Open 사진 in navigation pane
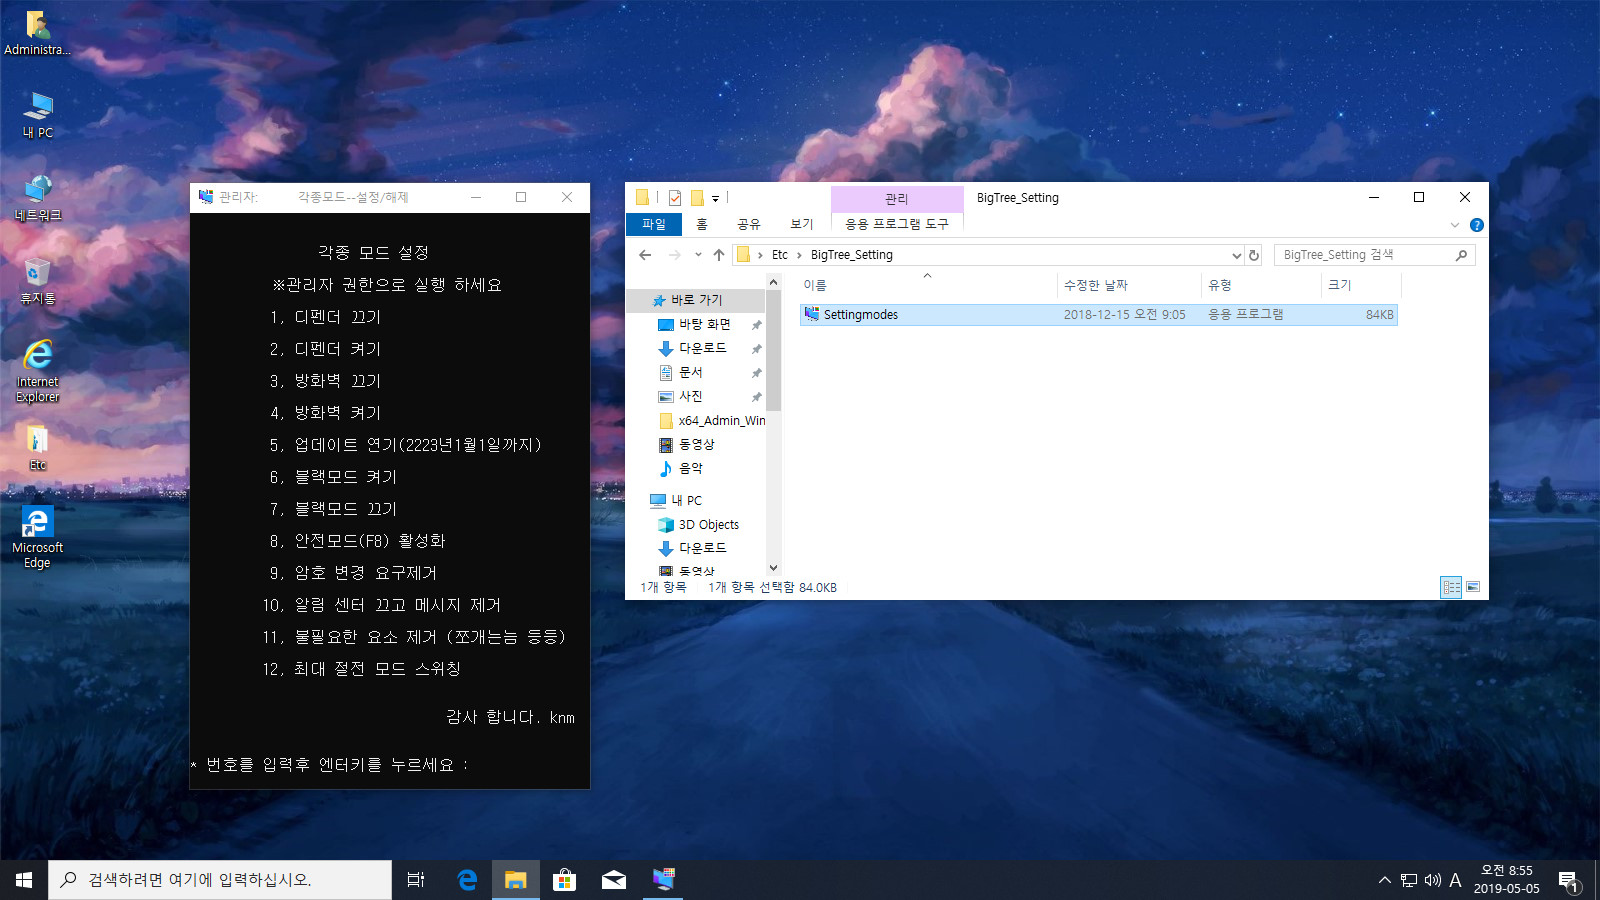The image size is (1600, 900). click(x=691, y=396)
